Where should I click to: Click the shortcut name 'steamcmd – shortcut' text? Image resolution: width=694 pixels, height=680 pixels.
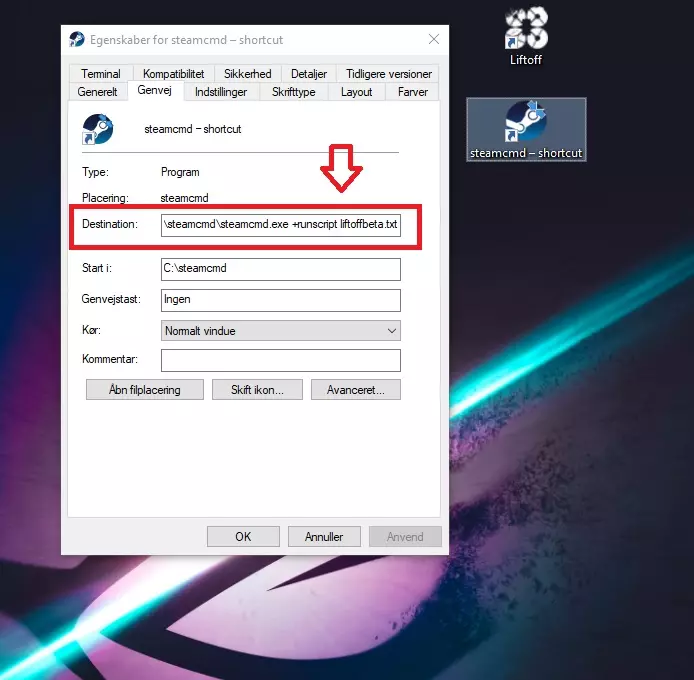click(x=193, y=129)
